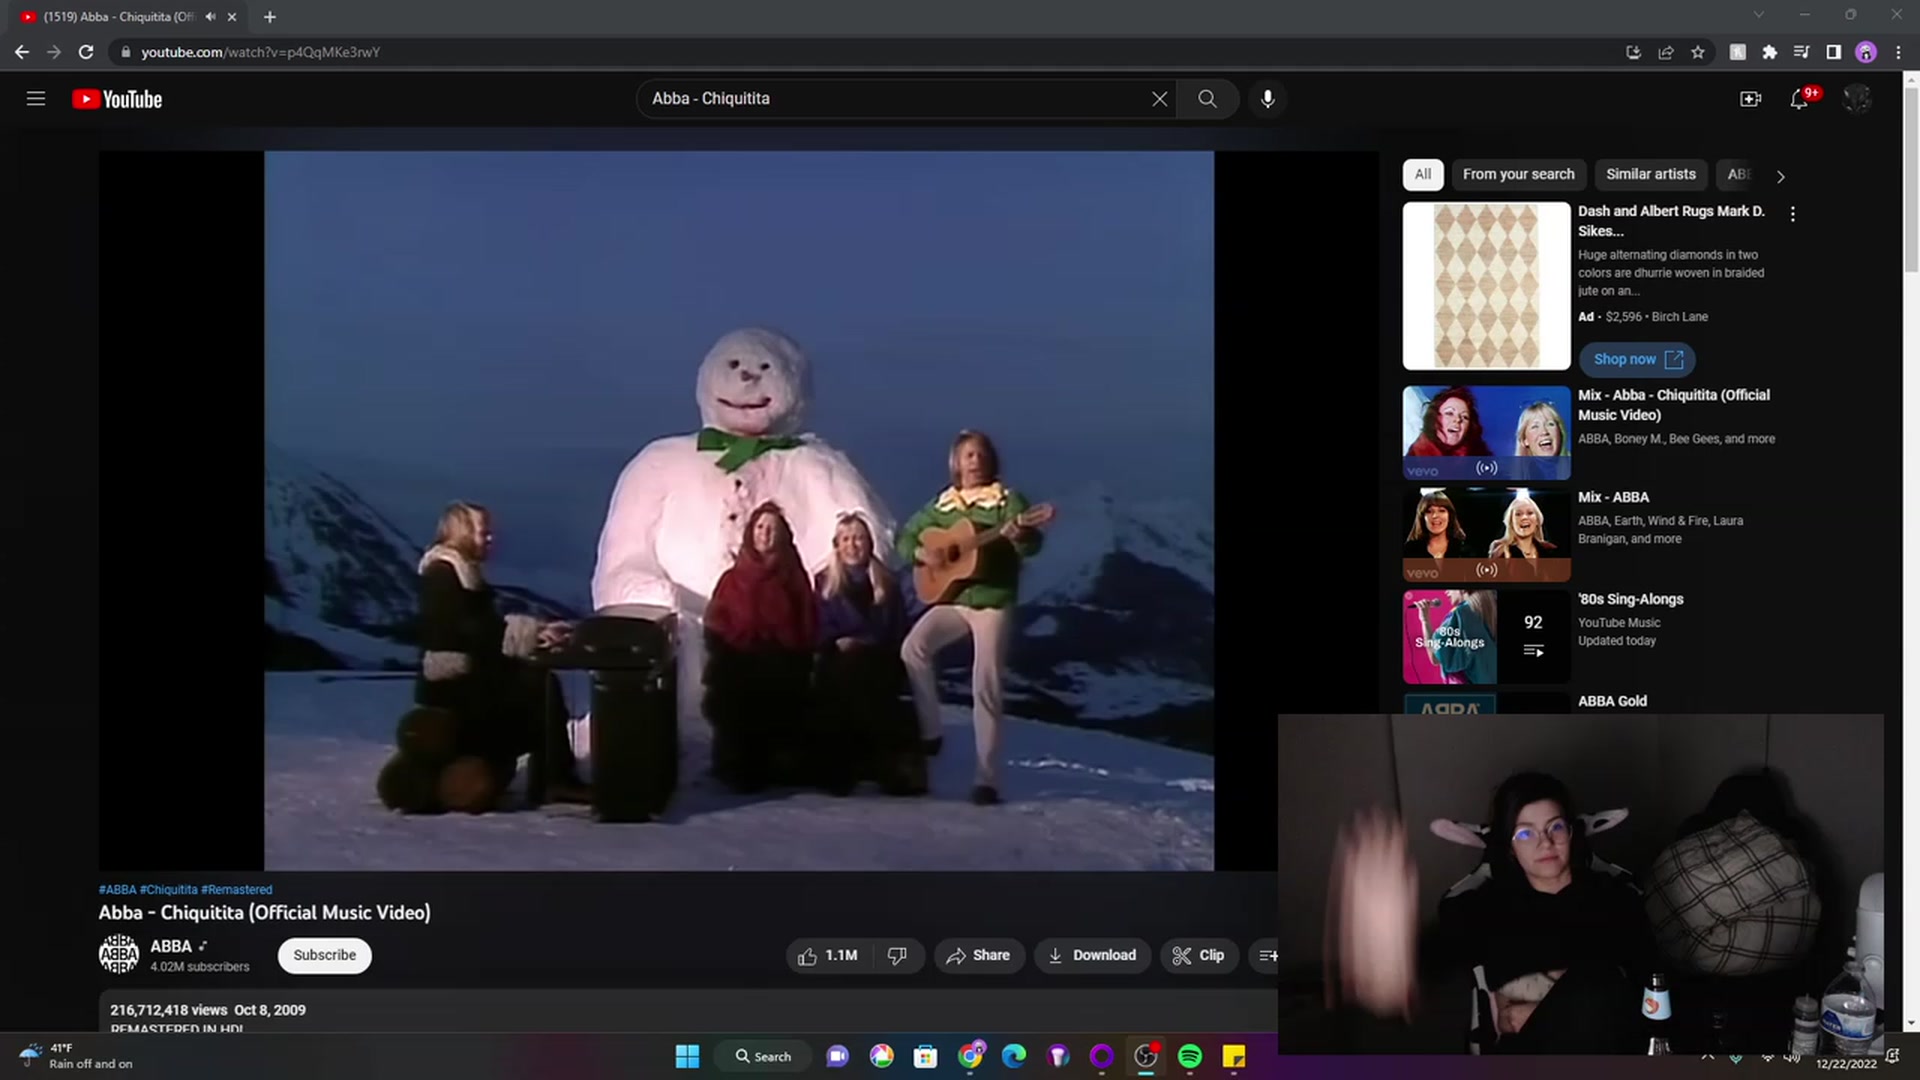Screen dimensions: 1920x1080
Task: Open the YouTube account avatar menu
Action: click(1857, 99)
